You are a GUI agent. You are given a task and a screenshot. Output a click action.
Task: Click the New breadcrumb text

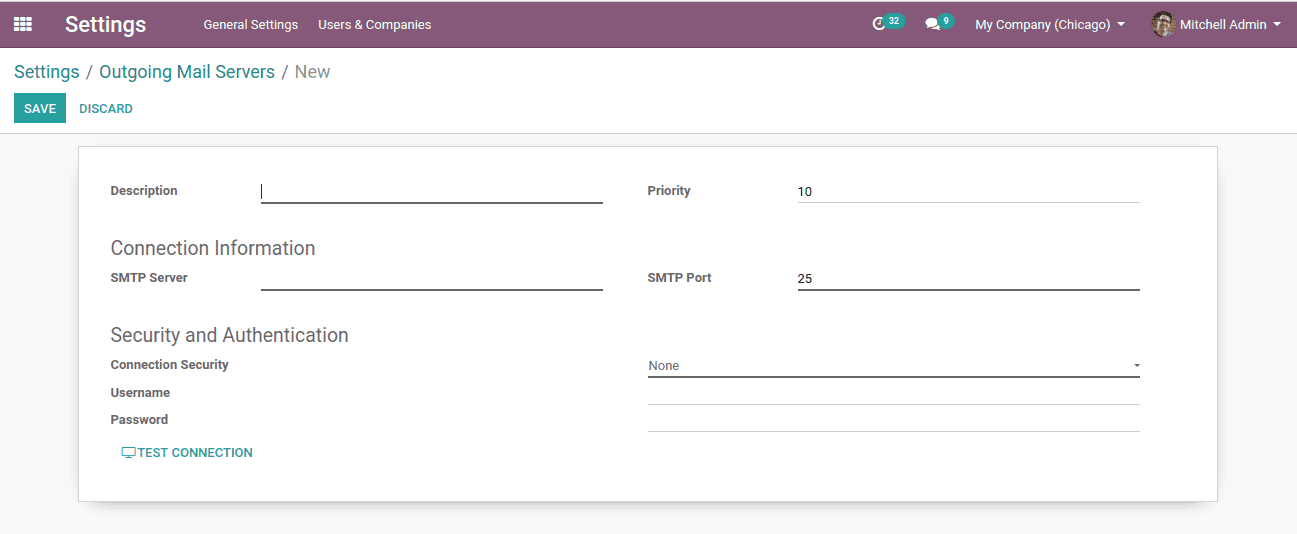tap(312, 72)
